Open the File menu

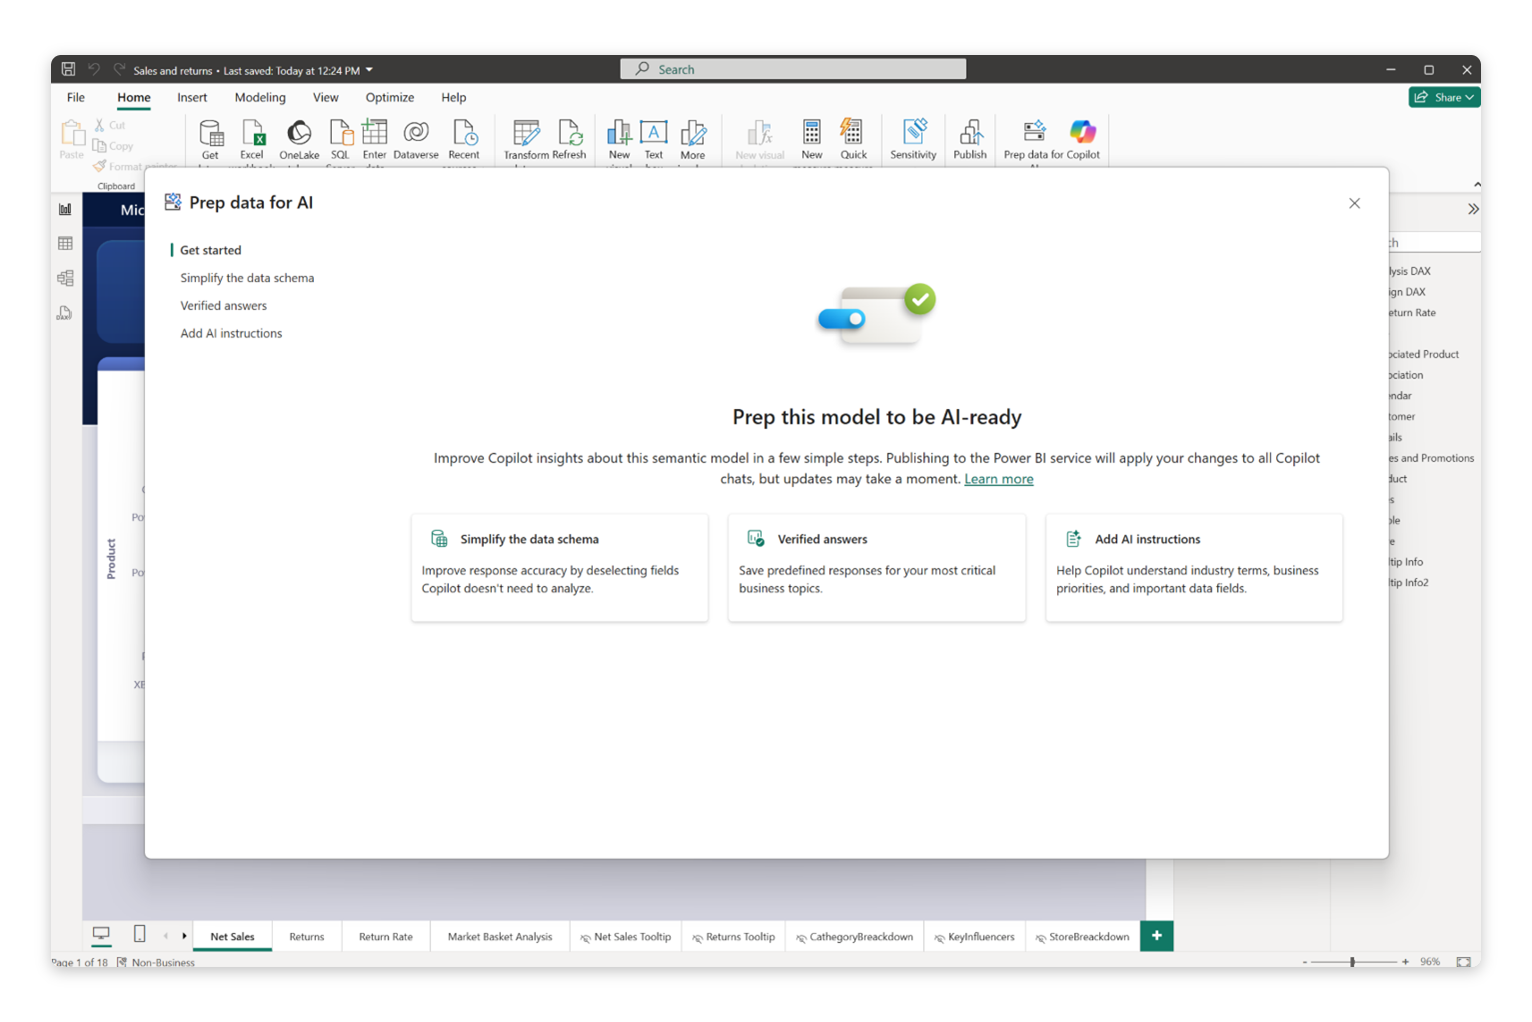point(76,97)
